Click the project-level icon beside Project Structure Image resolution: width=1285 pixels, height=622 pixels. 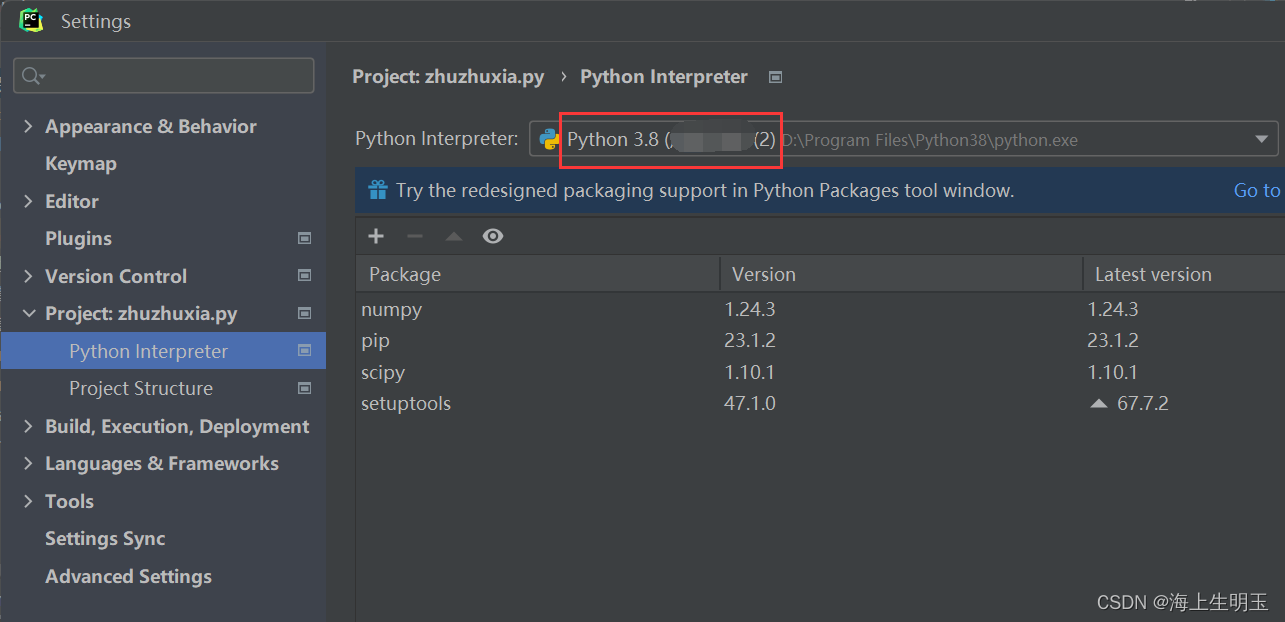[x=305, y=388]
